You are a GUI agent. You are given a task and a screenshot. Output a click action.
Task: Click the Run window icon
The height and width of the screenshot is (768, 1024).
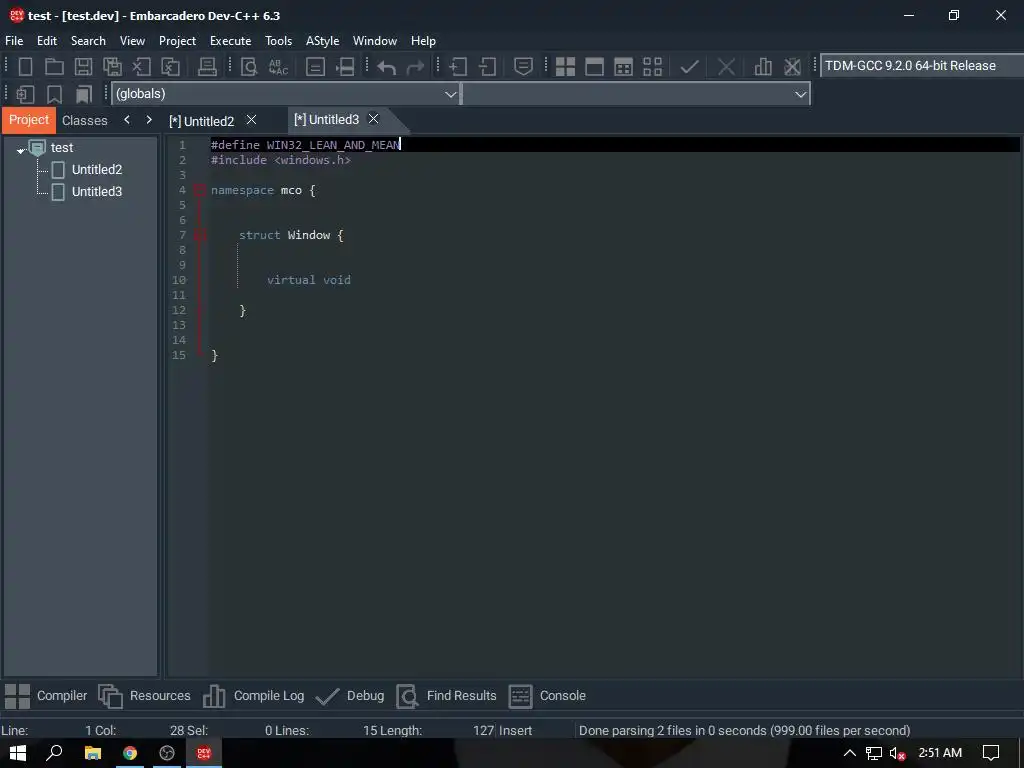[594, 67]
